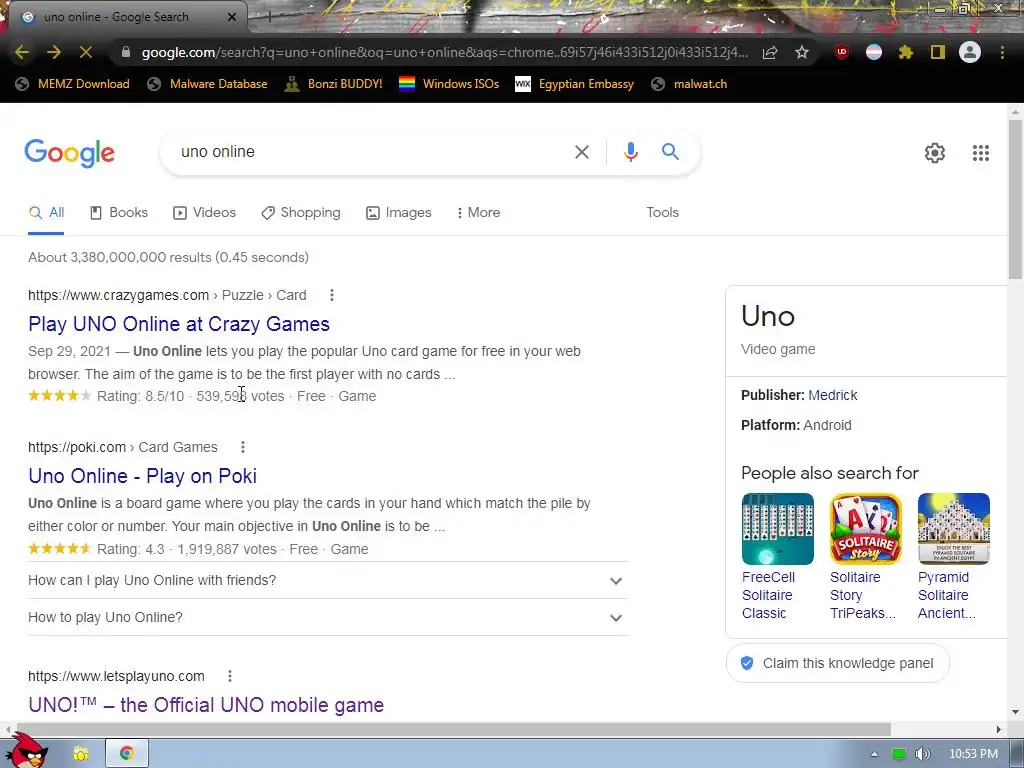Switch to the Shopping tab

click(x=300, y=212)
